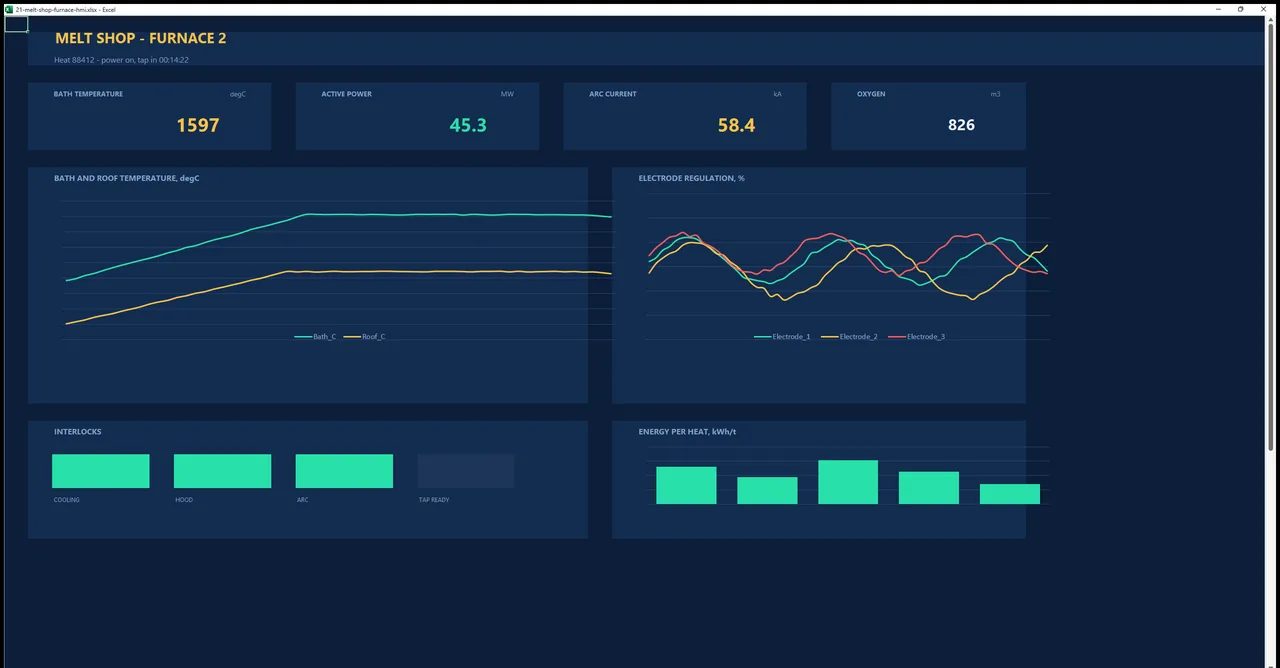Click the green block above the HOOD label
Viewport: 1280px width, 668px height.
(222, 471)
